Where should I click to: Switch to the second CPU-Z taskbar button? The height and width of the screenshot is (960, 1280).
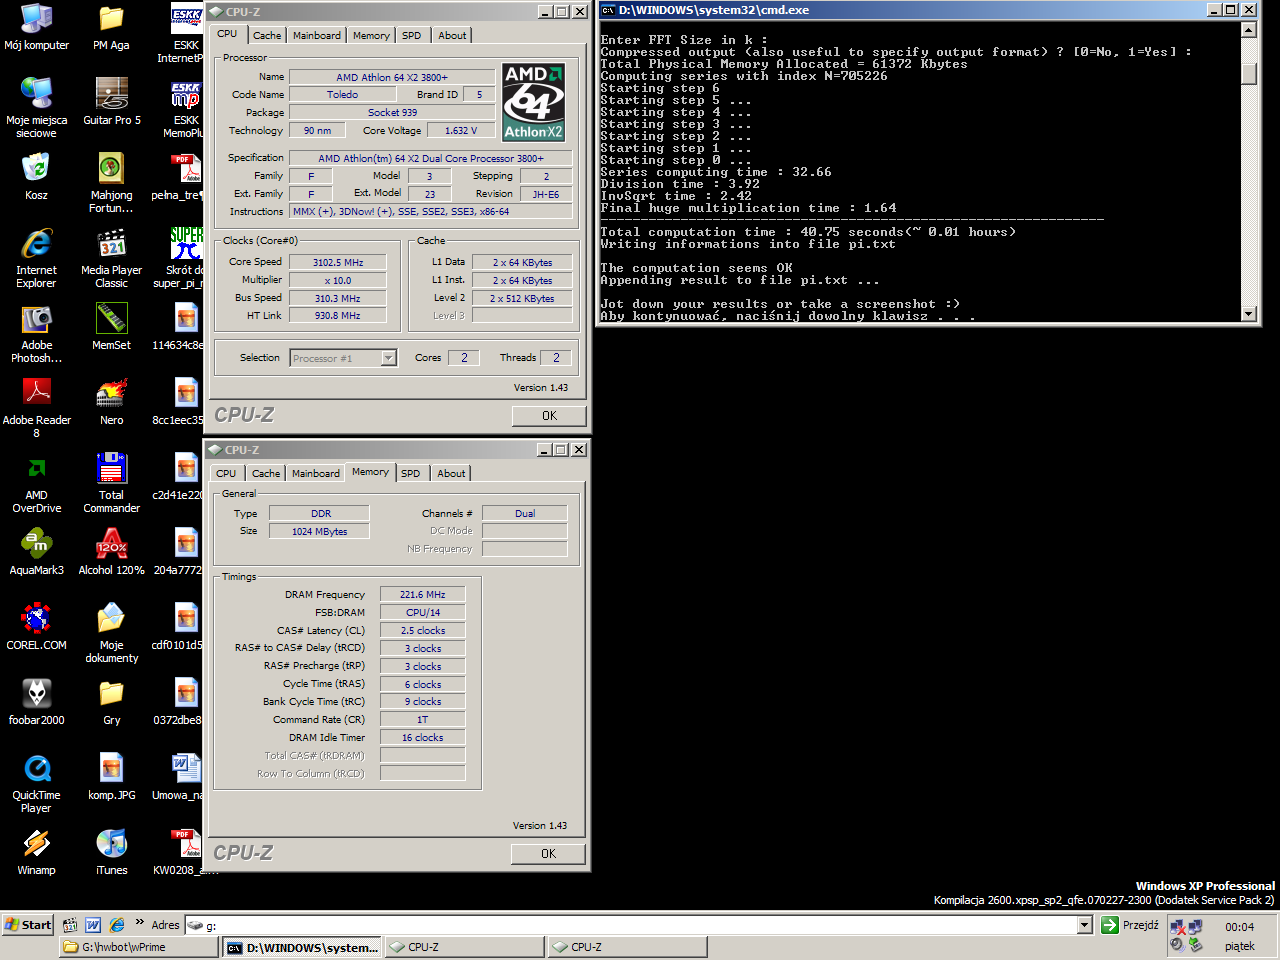coord(628,947)
